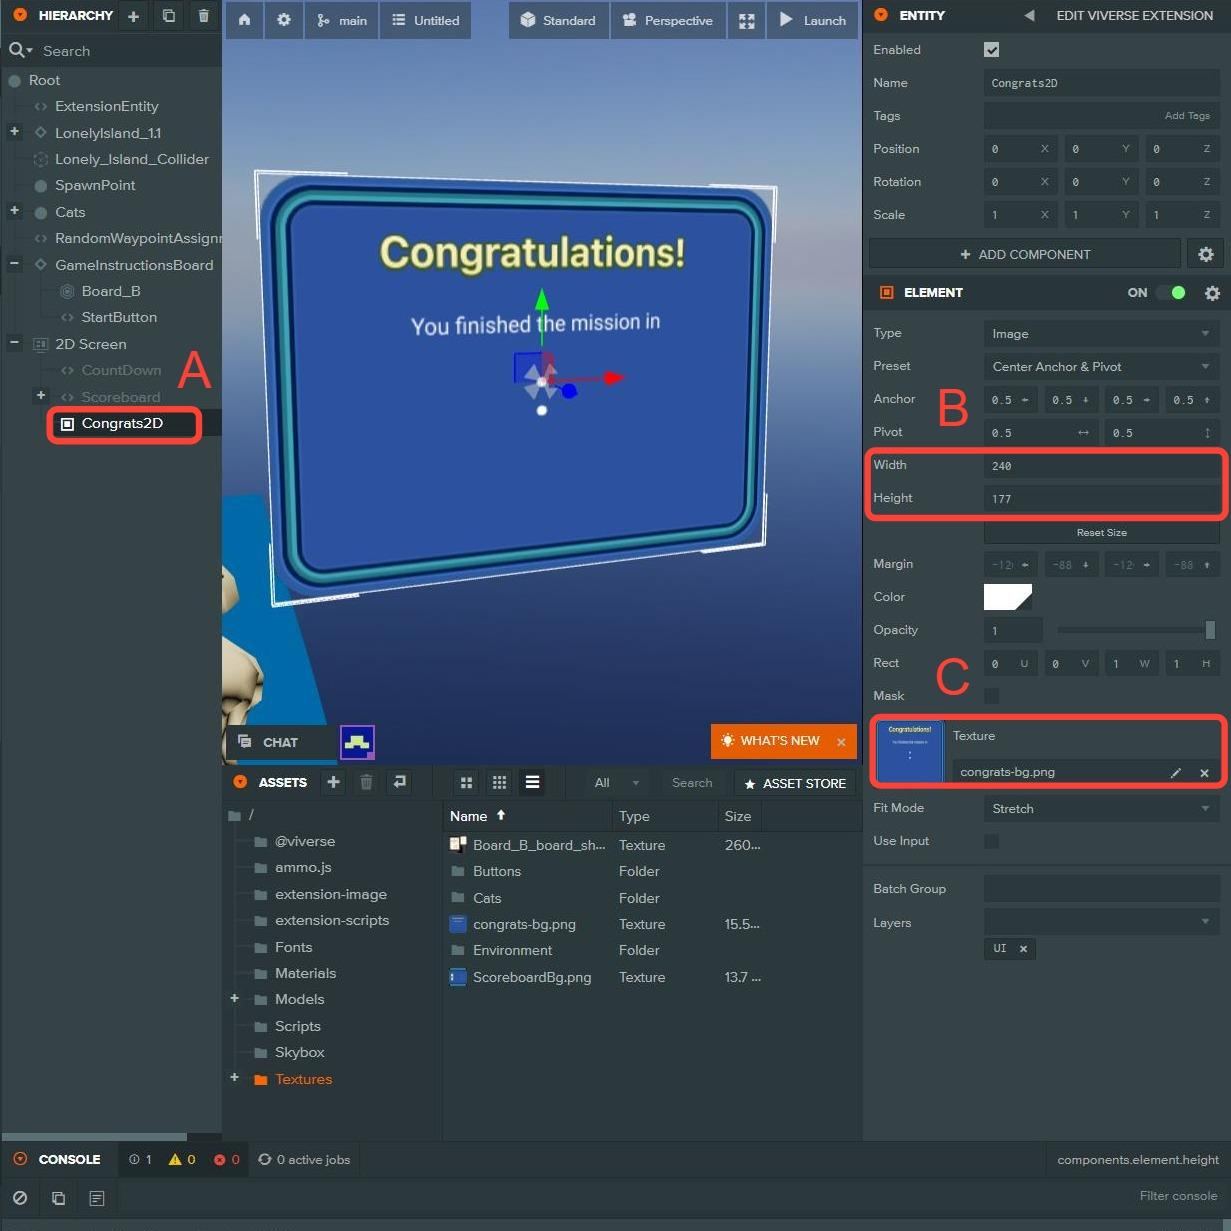The width and height of the screenshot is (1231, 1231).
Task: Click the ADD COMPONENT button
Action: (1024, 254)
